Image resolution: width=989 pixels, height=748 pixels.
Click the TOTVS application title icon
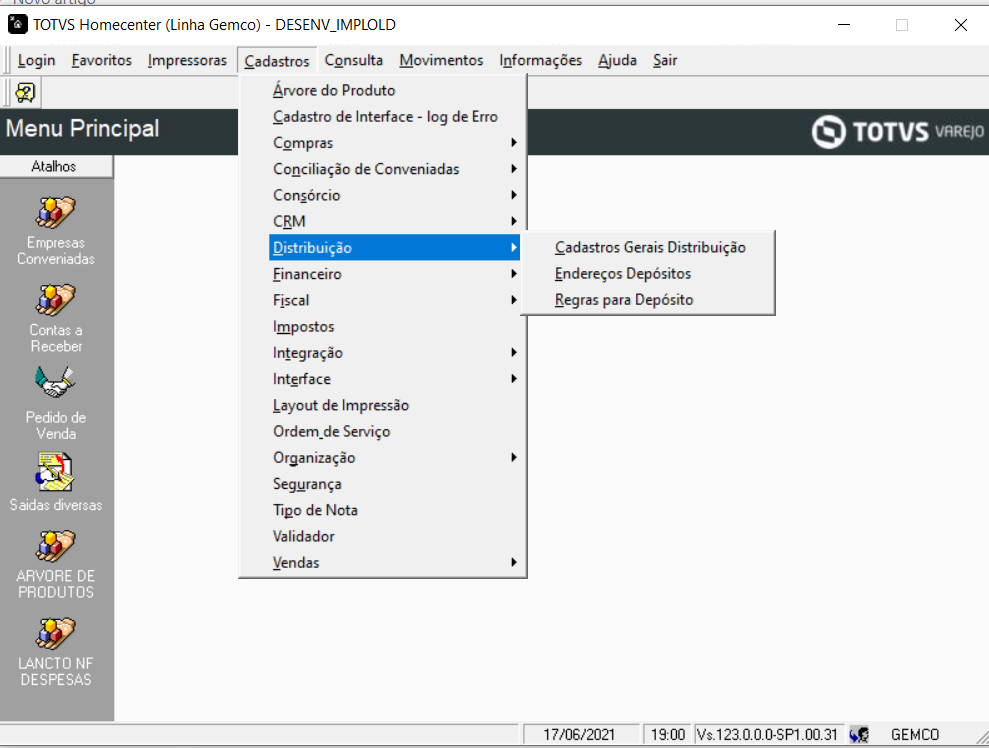pos(18,25)
